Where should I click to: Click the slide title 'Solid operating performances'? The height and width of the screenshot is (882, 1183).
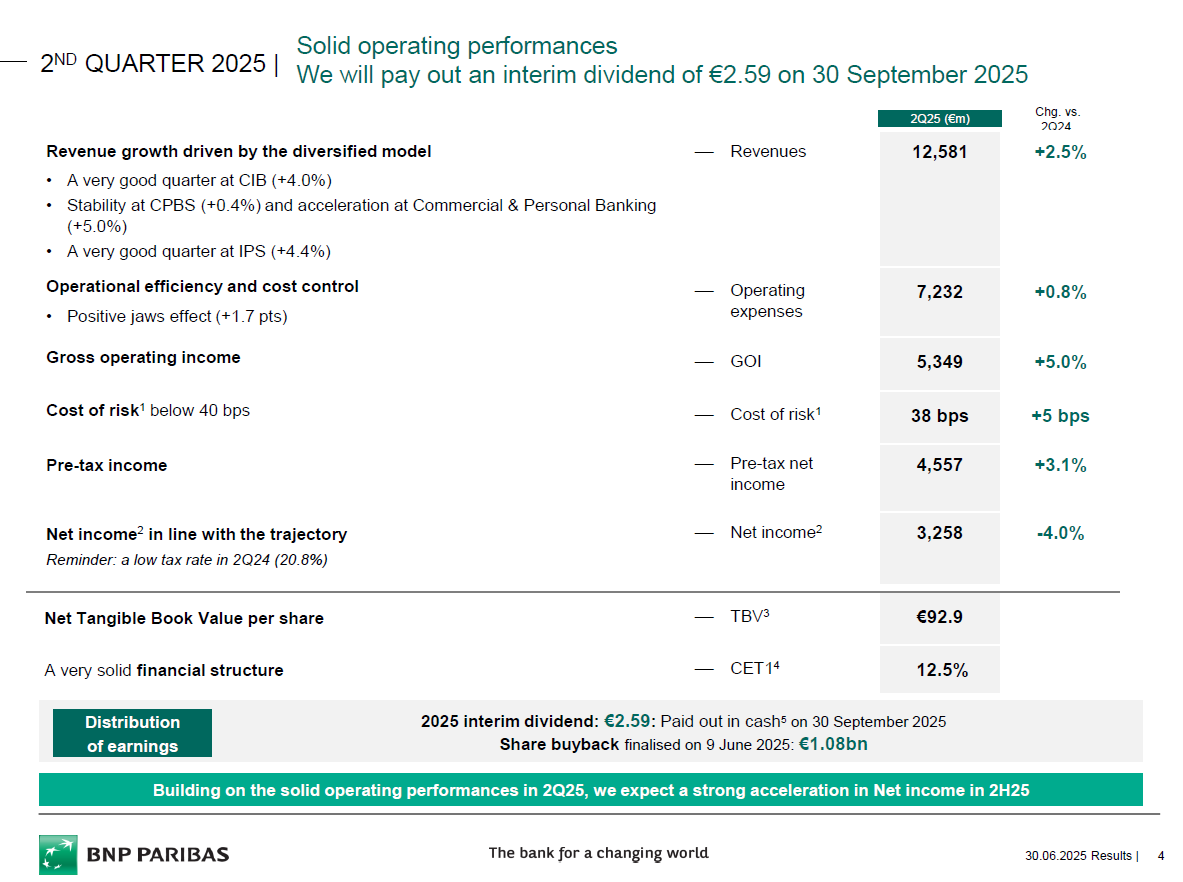pos(457,46)
